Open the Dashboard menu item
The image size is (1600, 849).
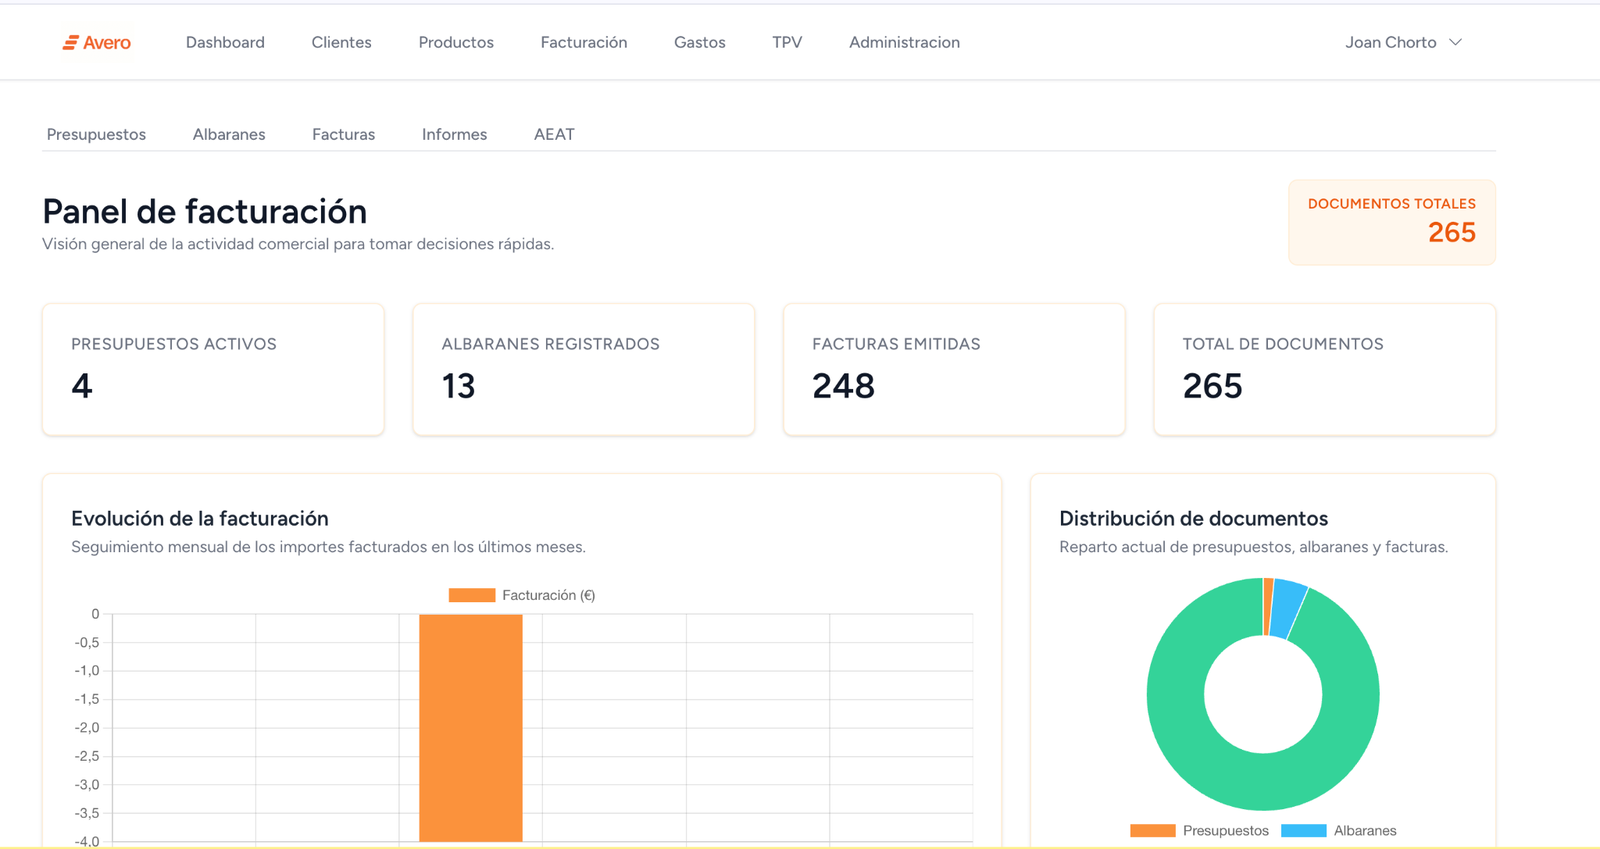(x=225, y=42)
